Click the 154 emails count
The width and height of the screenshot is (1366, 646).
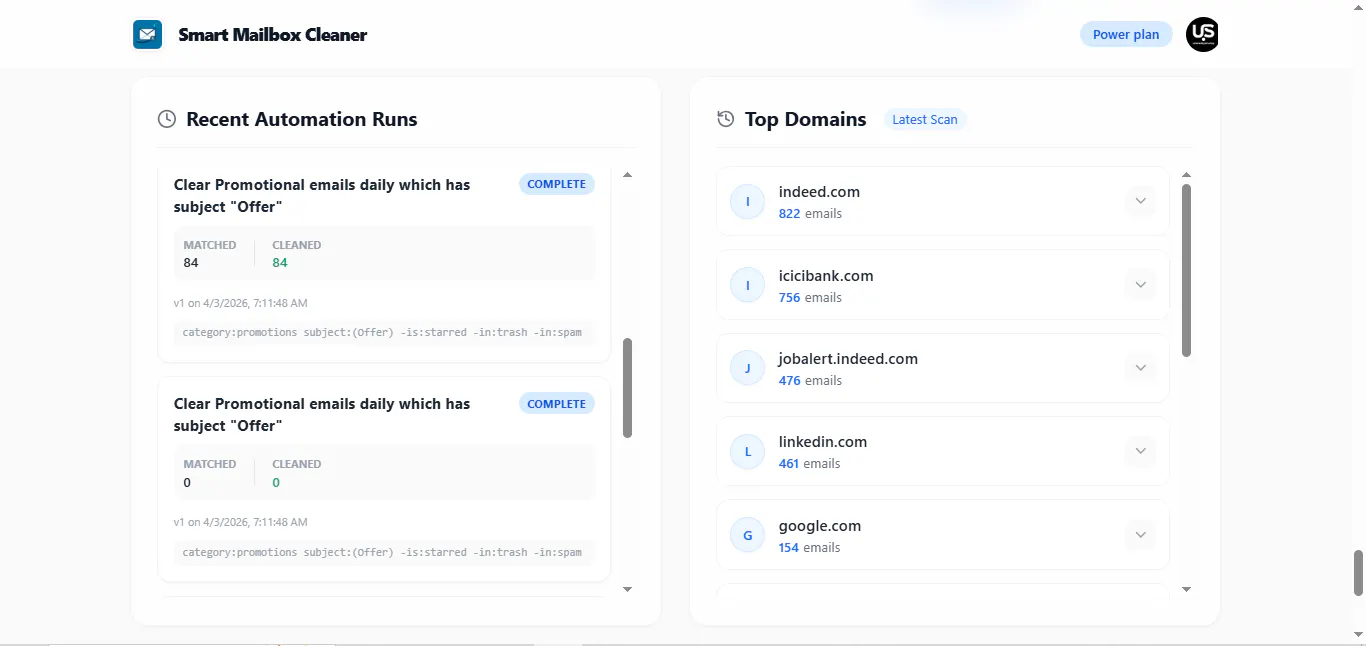coord(810,547)
